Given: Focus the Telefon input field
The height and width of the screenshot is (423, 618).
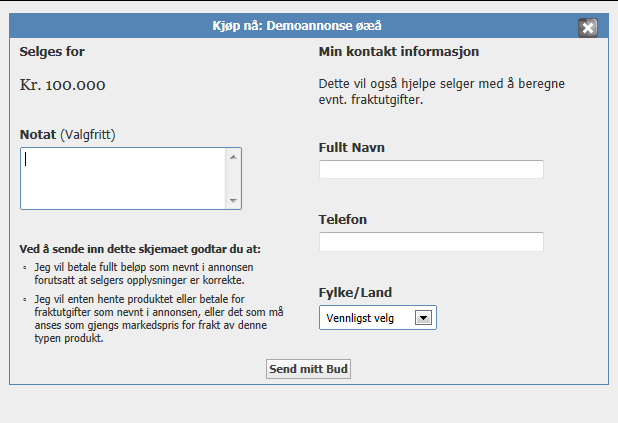Looking at the screenshot, I should pyautogui.click(x=431, y=242).
